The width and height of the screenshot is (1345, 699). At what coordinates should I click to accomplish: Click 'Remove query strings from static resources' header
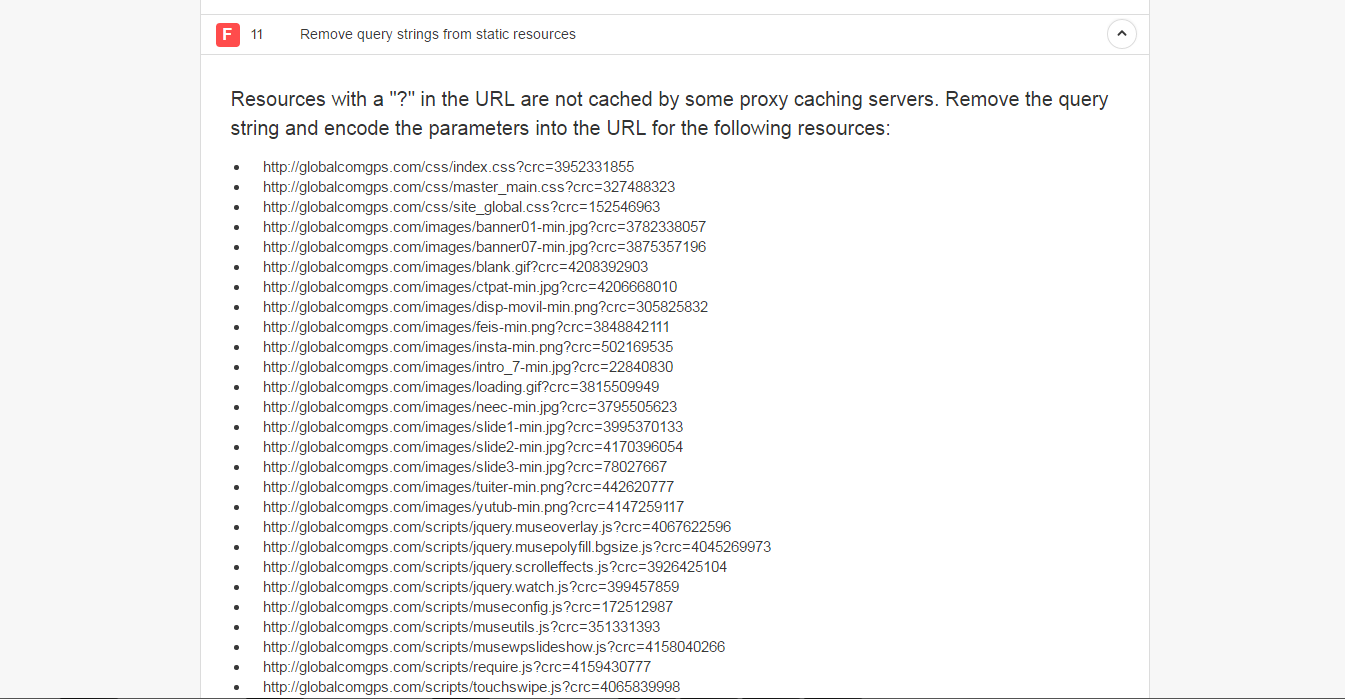coord(438,34)
